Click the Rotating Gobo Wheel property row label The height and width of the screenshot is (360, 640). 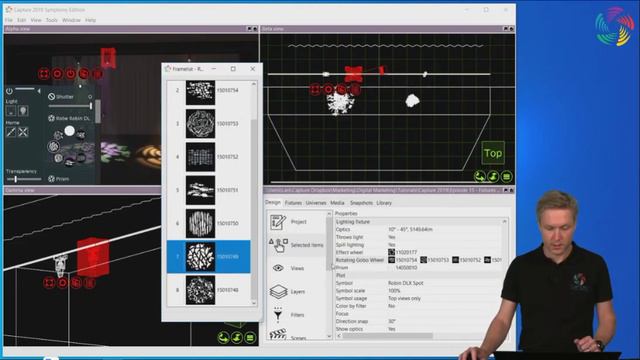point(360,260)
